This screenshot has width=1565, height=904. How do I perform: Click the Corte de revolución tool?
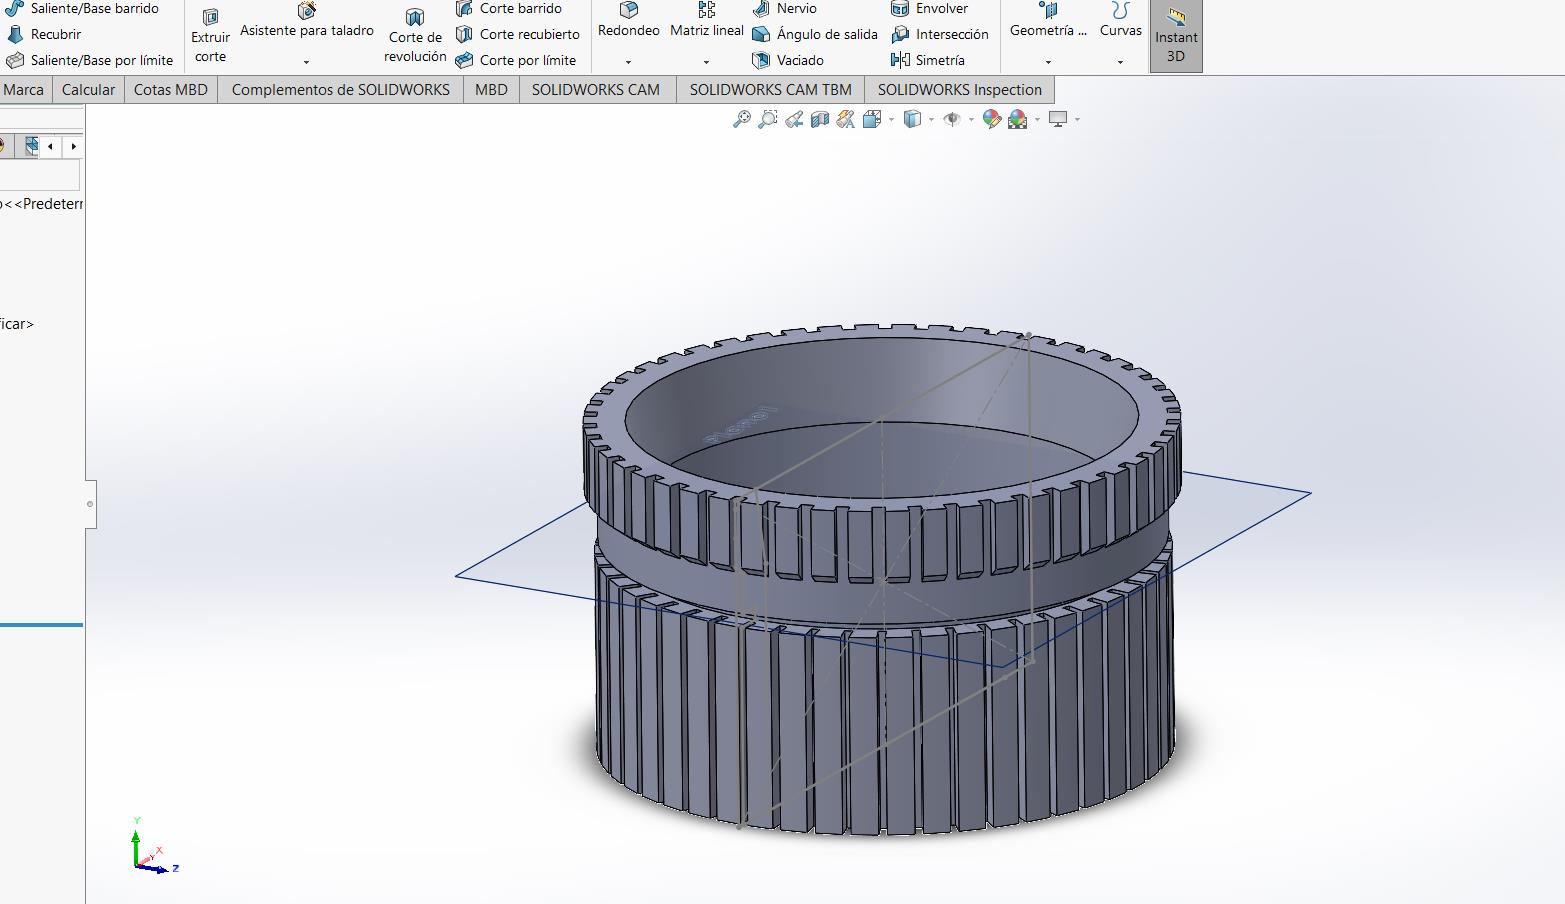414,36
